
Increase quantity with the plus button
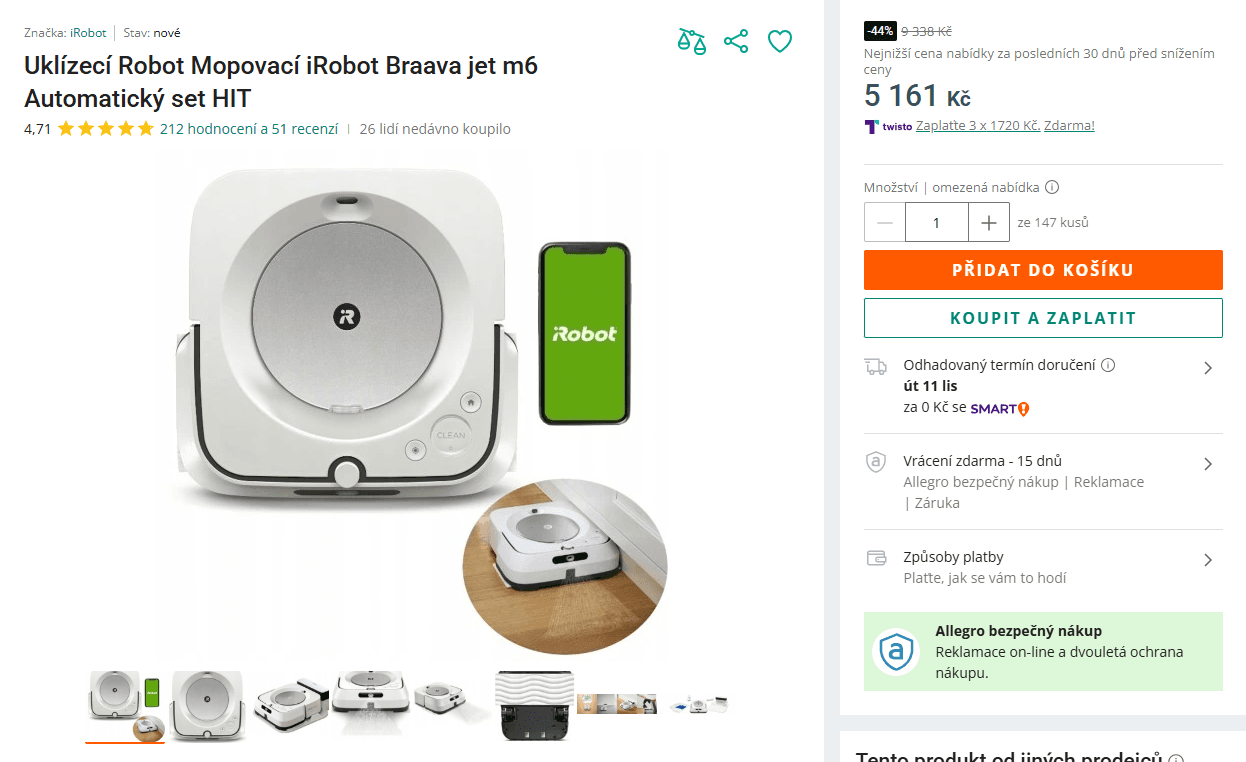coord(988,221)
